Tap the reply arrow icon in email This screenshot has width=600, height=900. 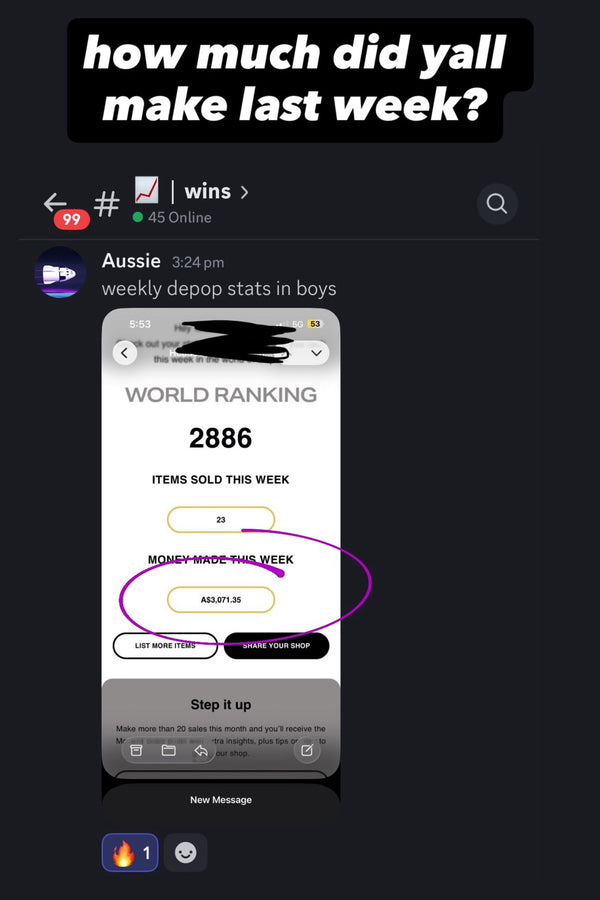click(x=201, y=750)
